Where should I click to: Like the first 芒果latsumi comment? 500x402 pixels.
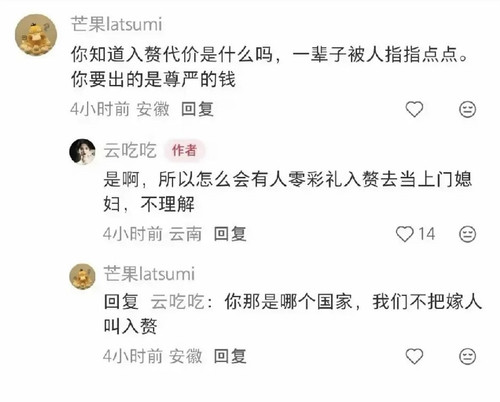(414, 109)
